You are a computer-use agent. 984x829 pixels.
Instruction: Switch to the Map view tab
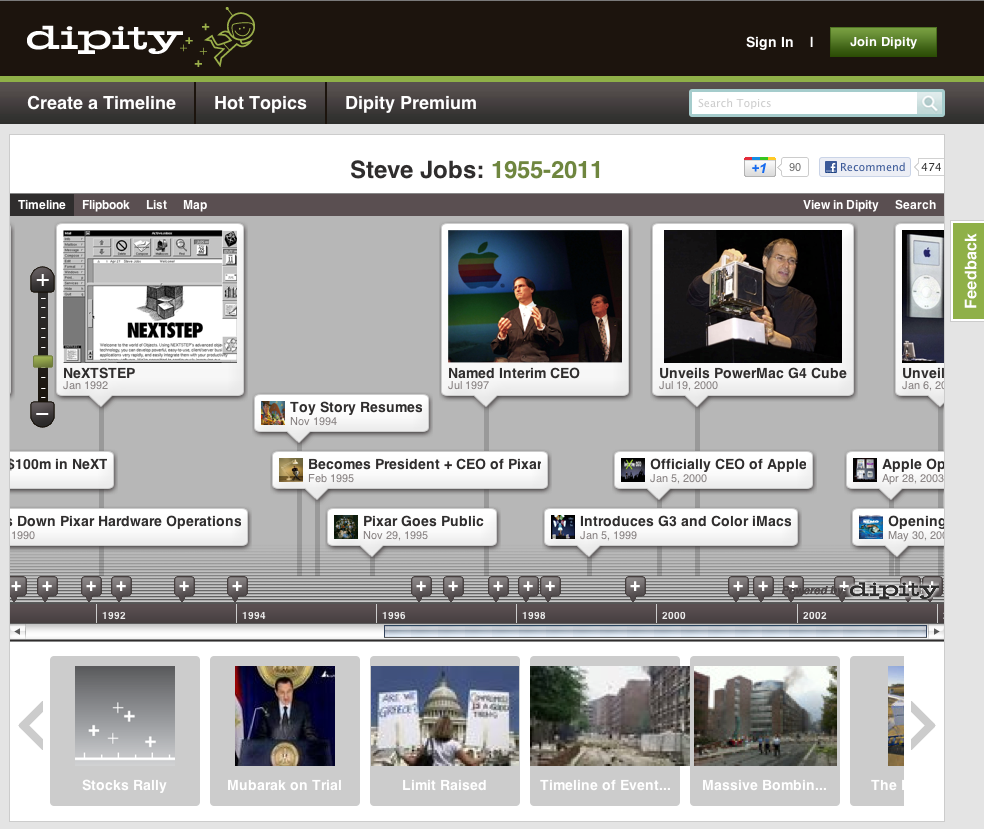click(195, 205)
